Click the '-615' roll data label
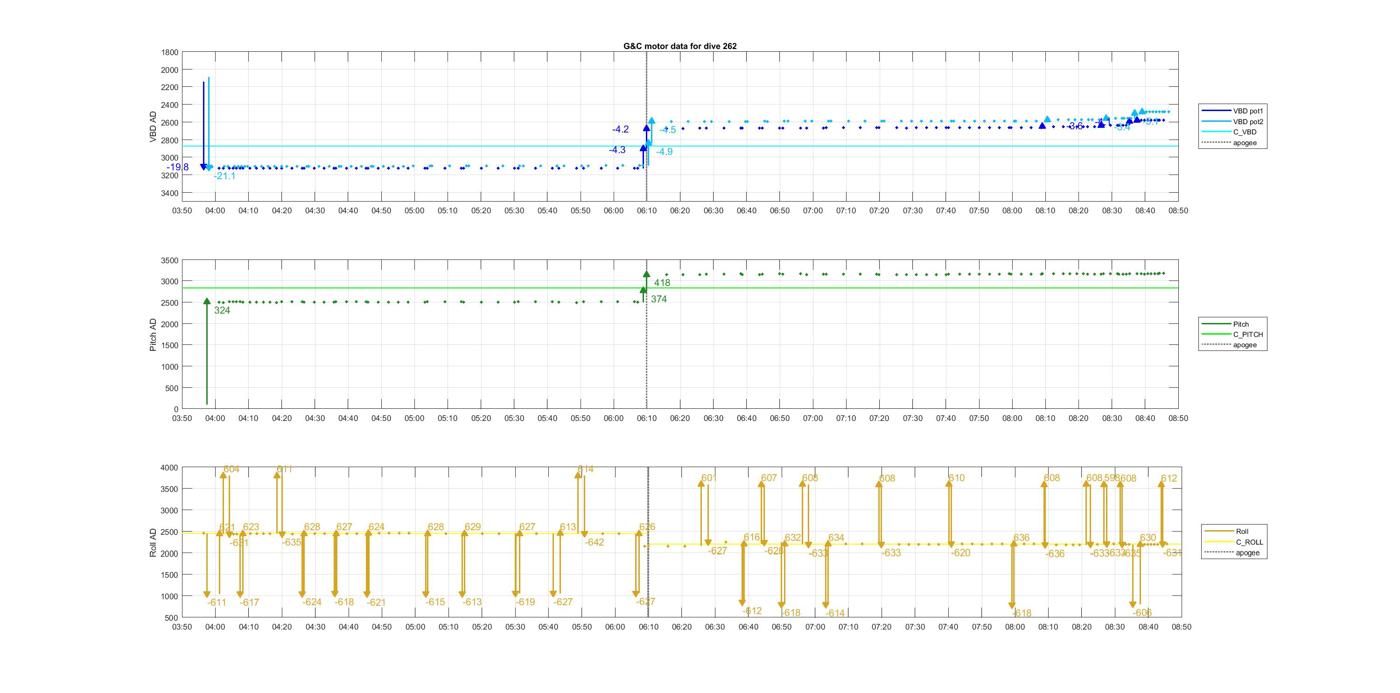Image resolution: width=1400 pixels, height=693 pixels. (x=435, y=602)
